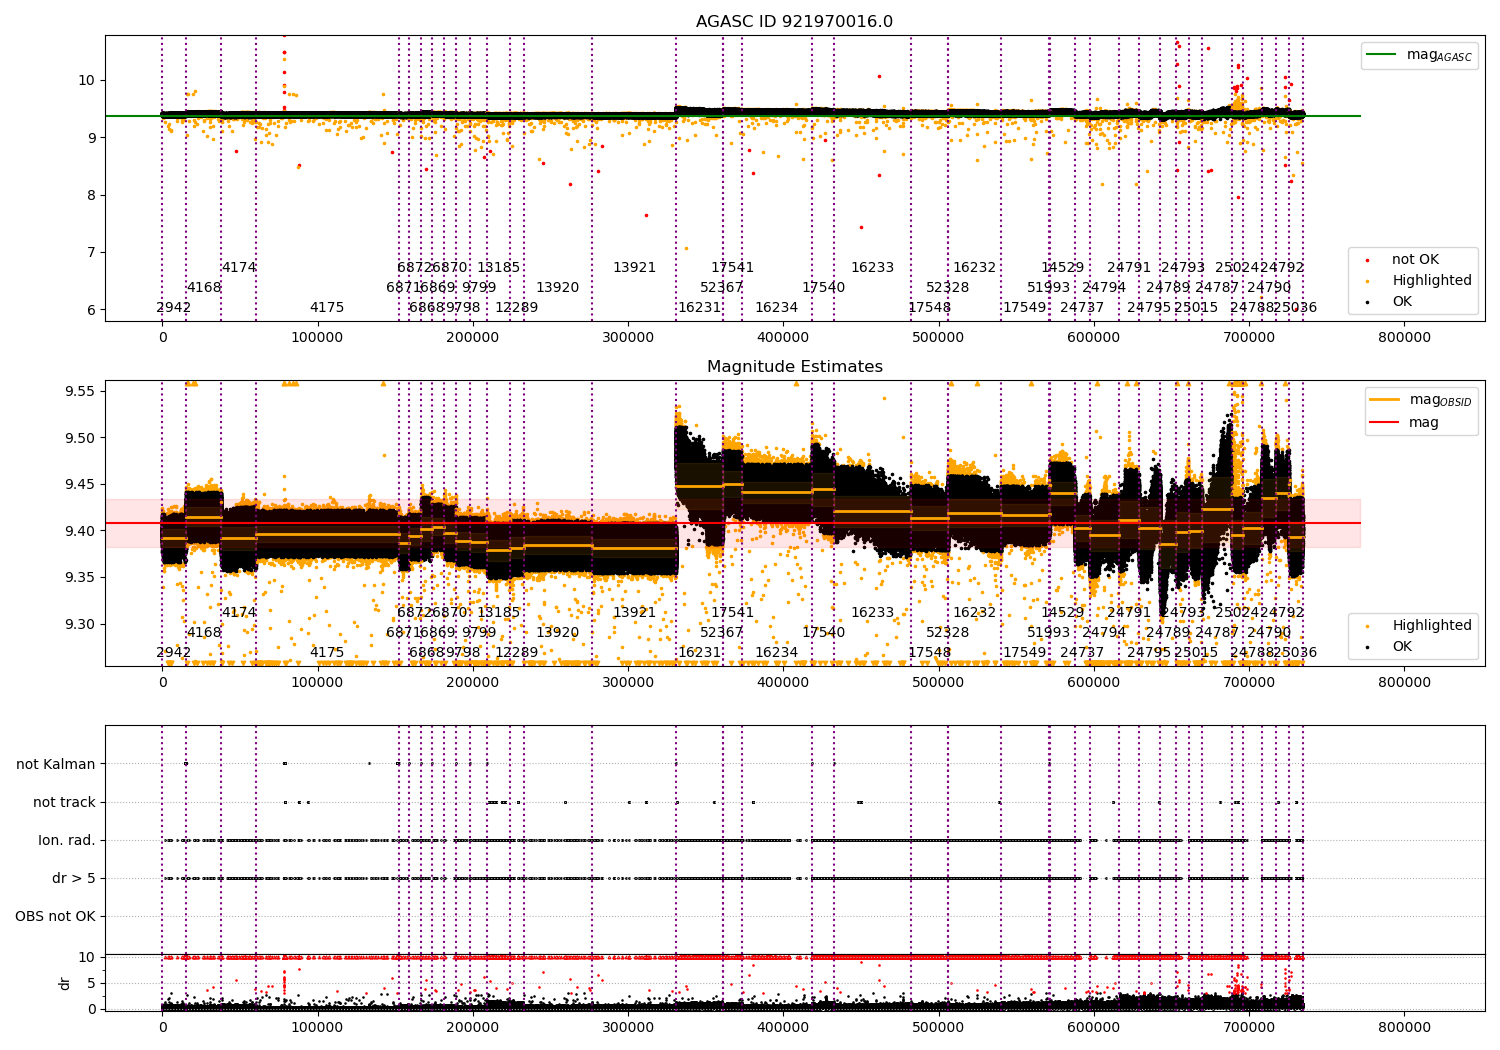Image resolution: width=1500 pixels, height=1050 pixels.
Task: Click the green line sample beside mag AGASC
Action: click(x=1382, y=55)
